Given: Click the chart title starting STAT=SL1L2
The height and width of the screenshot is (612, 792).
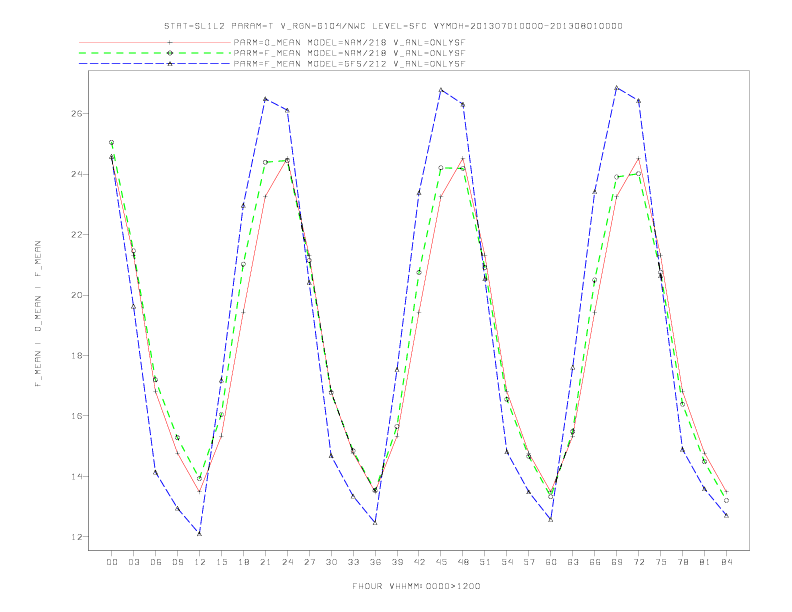Looking at the screenshot, I should [393, 26].
